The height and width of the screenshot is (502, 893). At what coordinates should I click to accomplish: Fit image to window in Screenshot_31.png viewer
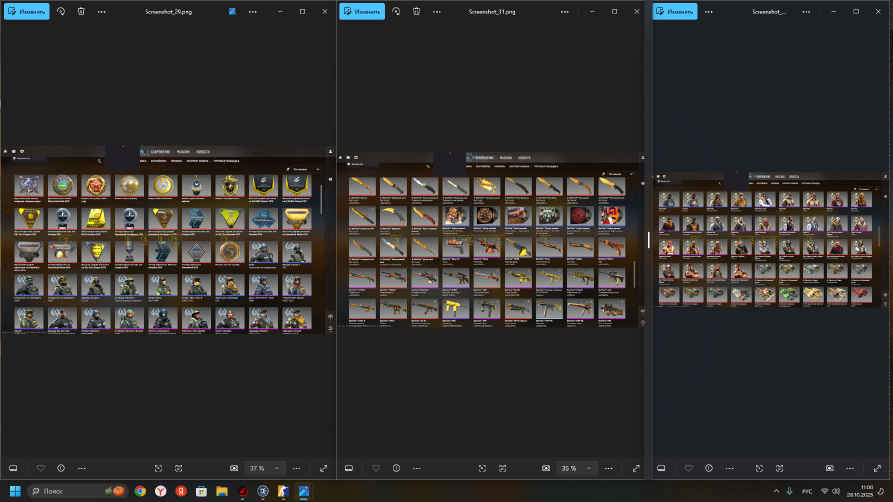tap(482, 468)
